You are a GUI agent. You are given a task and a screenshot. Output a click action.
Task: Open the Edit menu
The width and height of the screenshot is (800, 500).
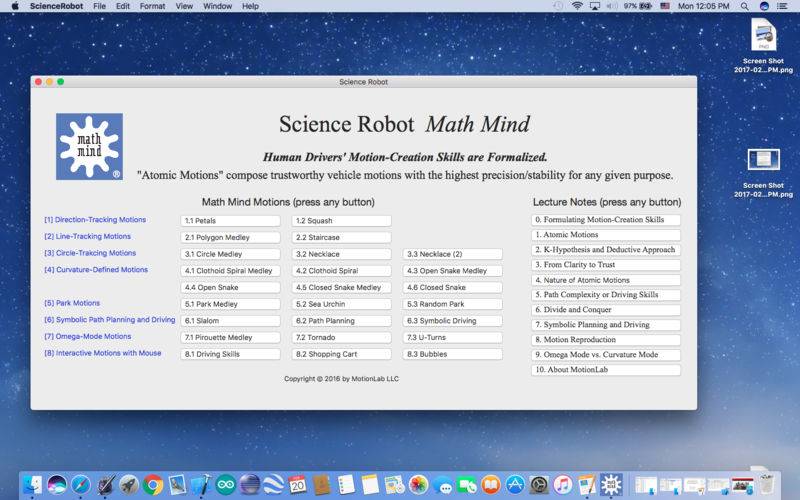[122, 6]
